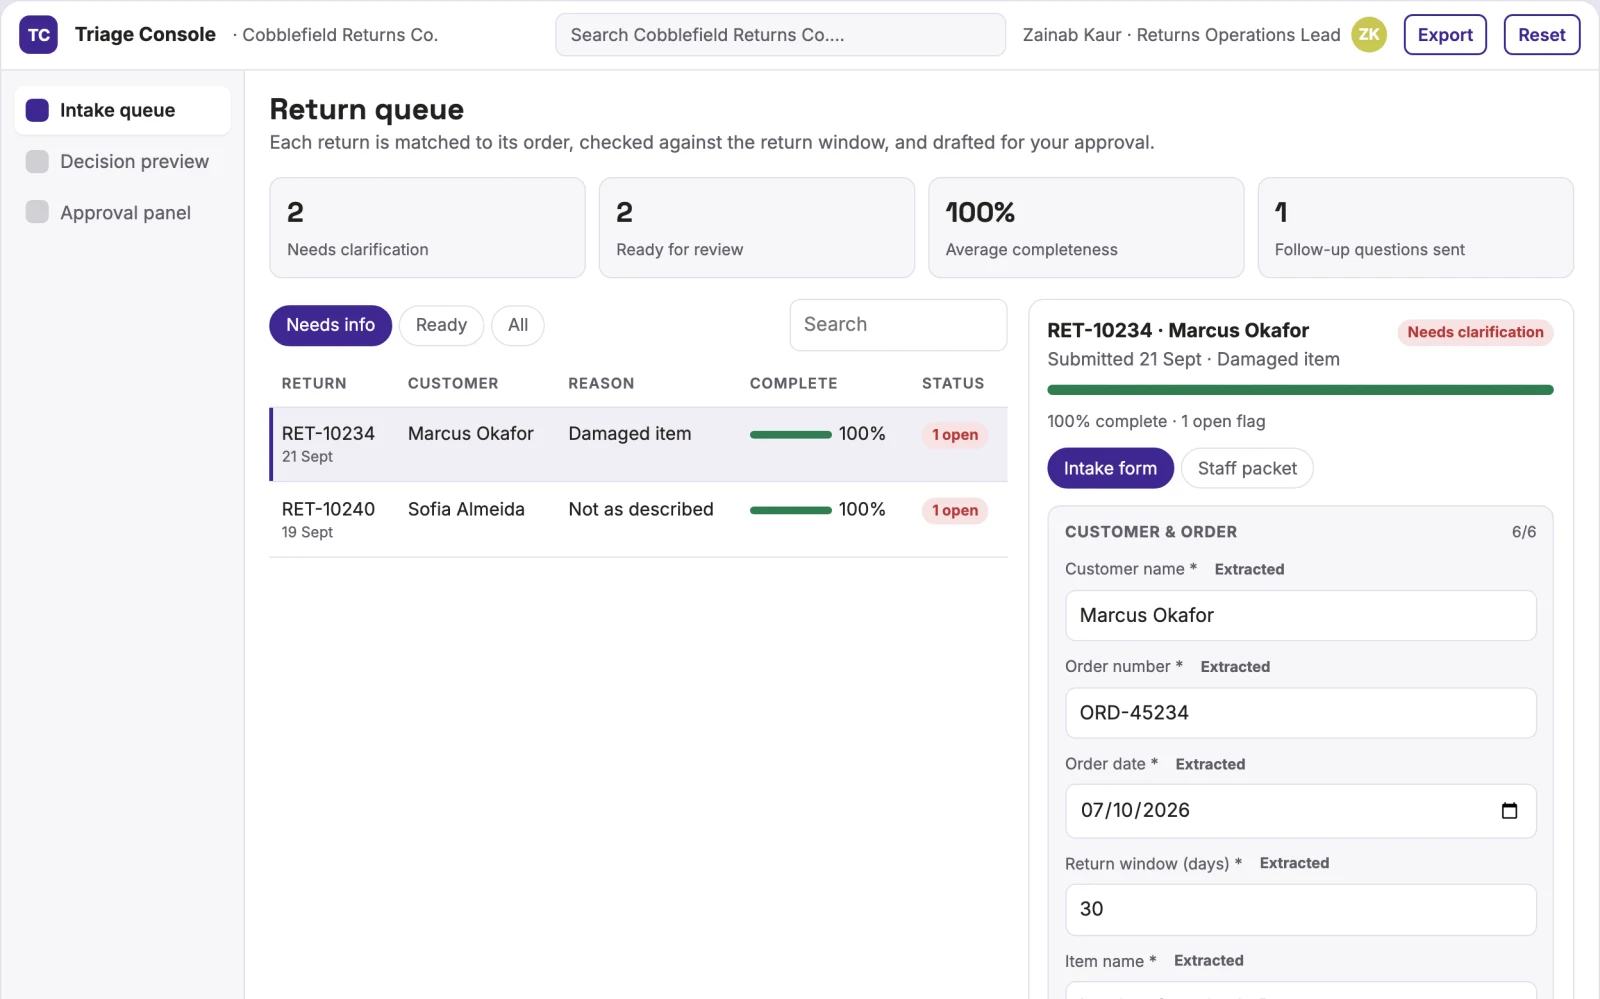1600x999 pixels.
Task: Click the RET-10240 completeness progress bar
Action: click(x=790, y=510)
